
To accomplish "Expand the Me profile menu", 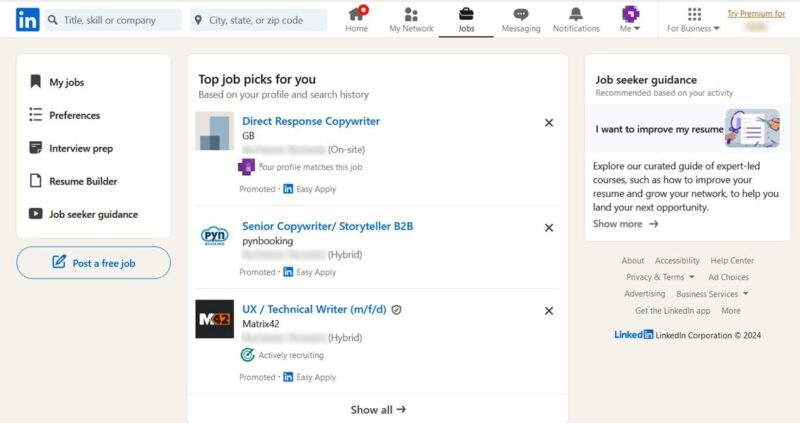I will pos(630,19).
